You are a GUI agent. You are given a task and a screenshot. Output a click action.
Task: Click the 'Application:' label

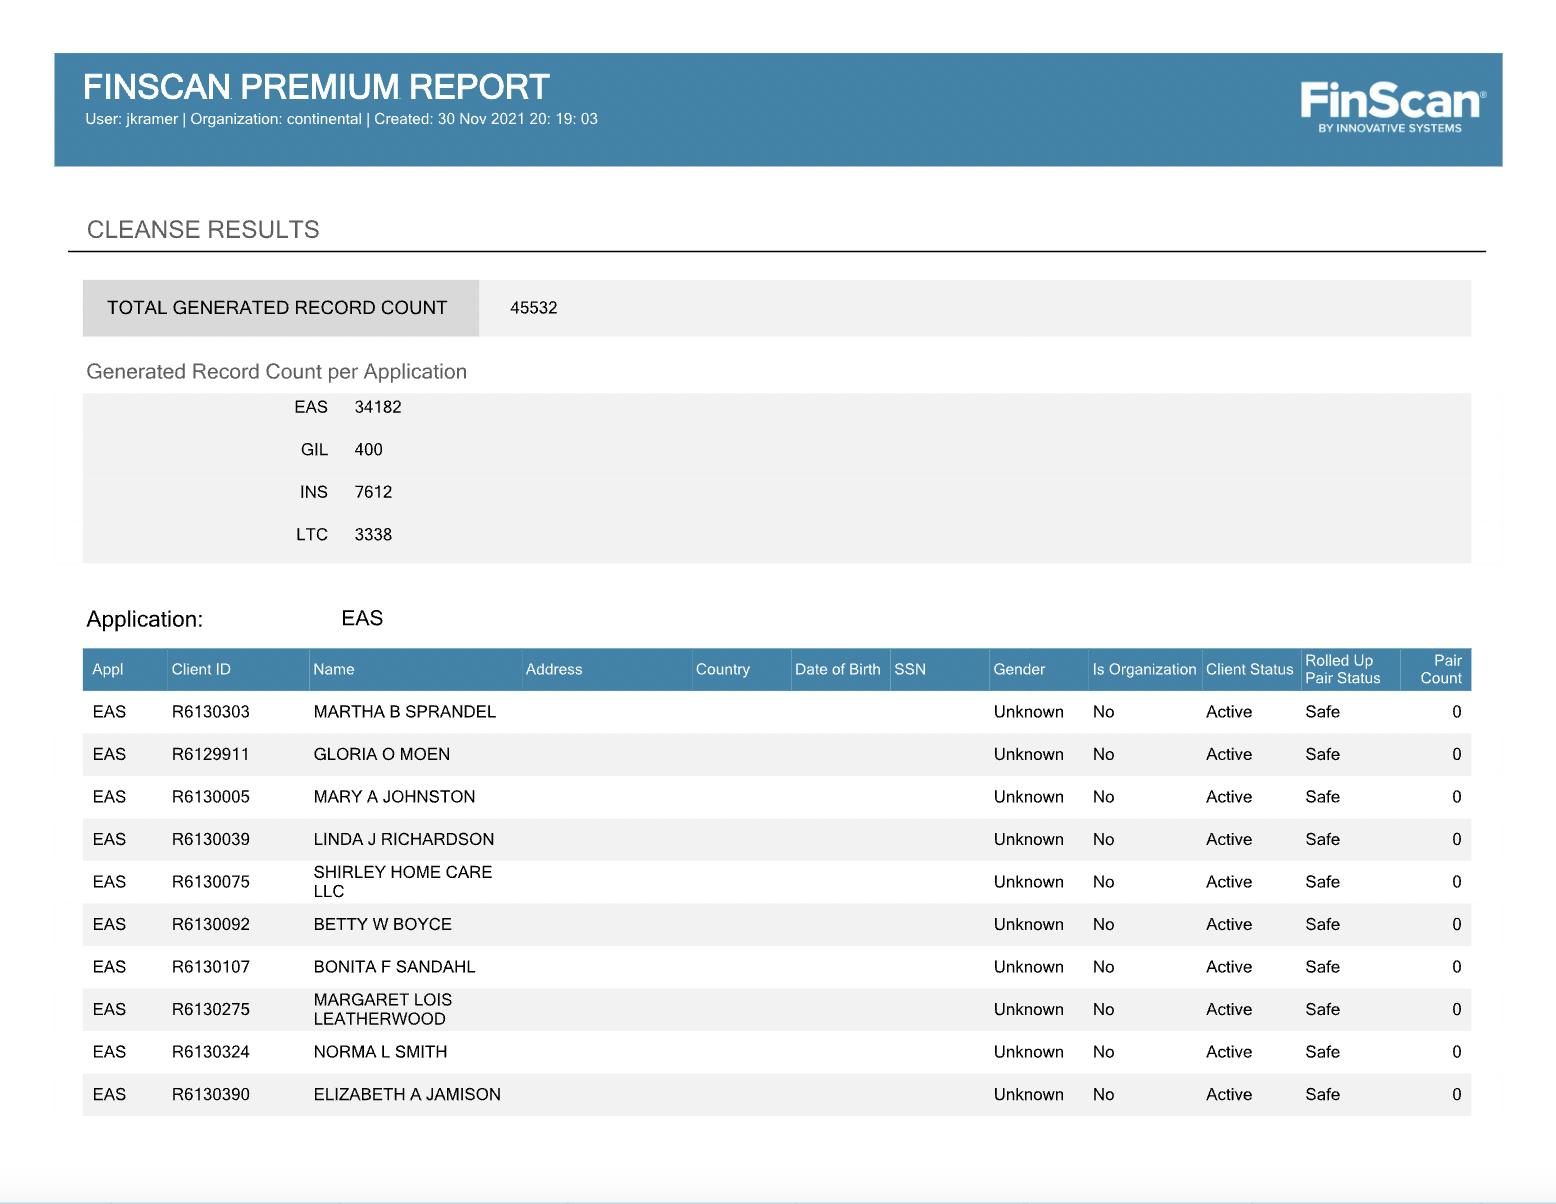tap(145, 620)
